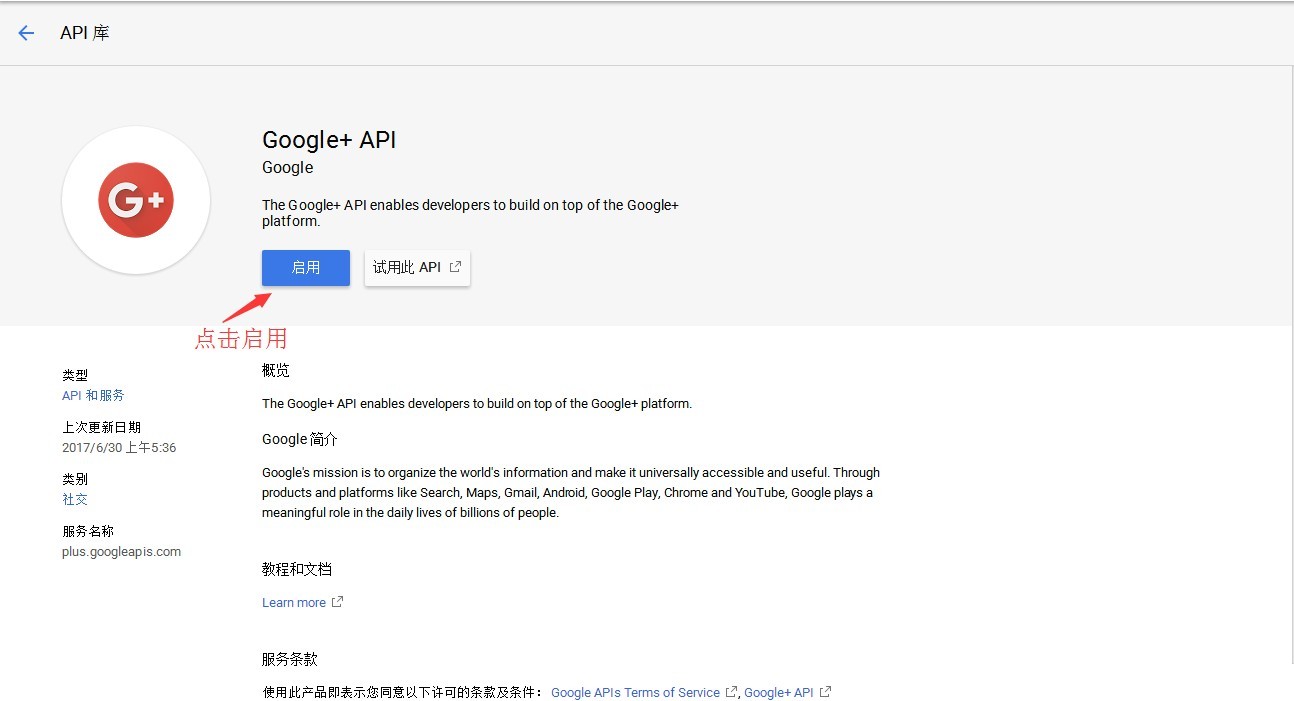Open the 试用此 API button
This screenshot has width=1294, height=701.
pos(417,268)
